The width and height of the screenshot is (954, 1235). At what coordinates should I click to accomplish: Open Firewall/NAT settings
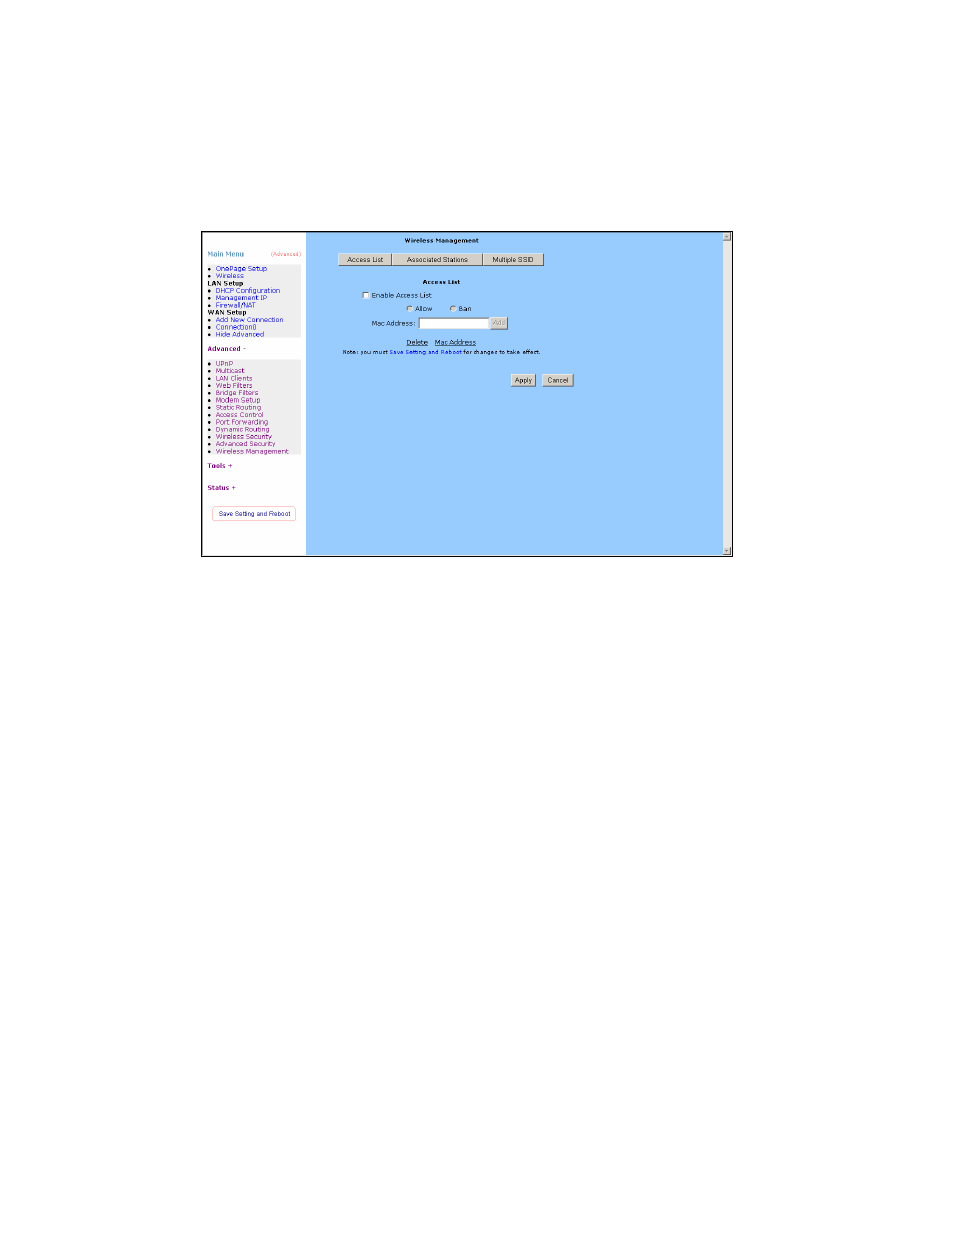236,305
